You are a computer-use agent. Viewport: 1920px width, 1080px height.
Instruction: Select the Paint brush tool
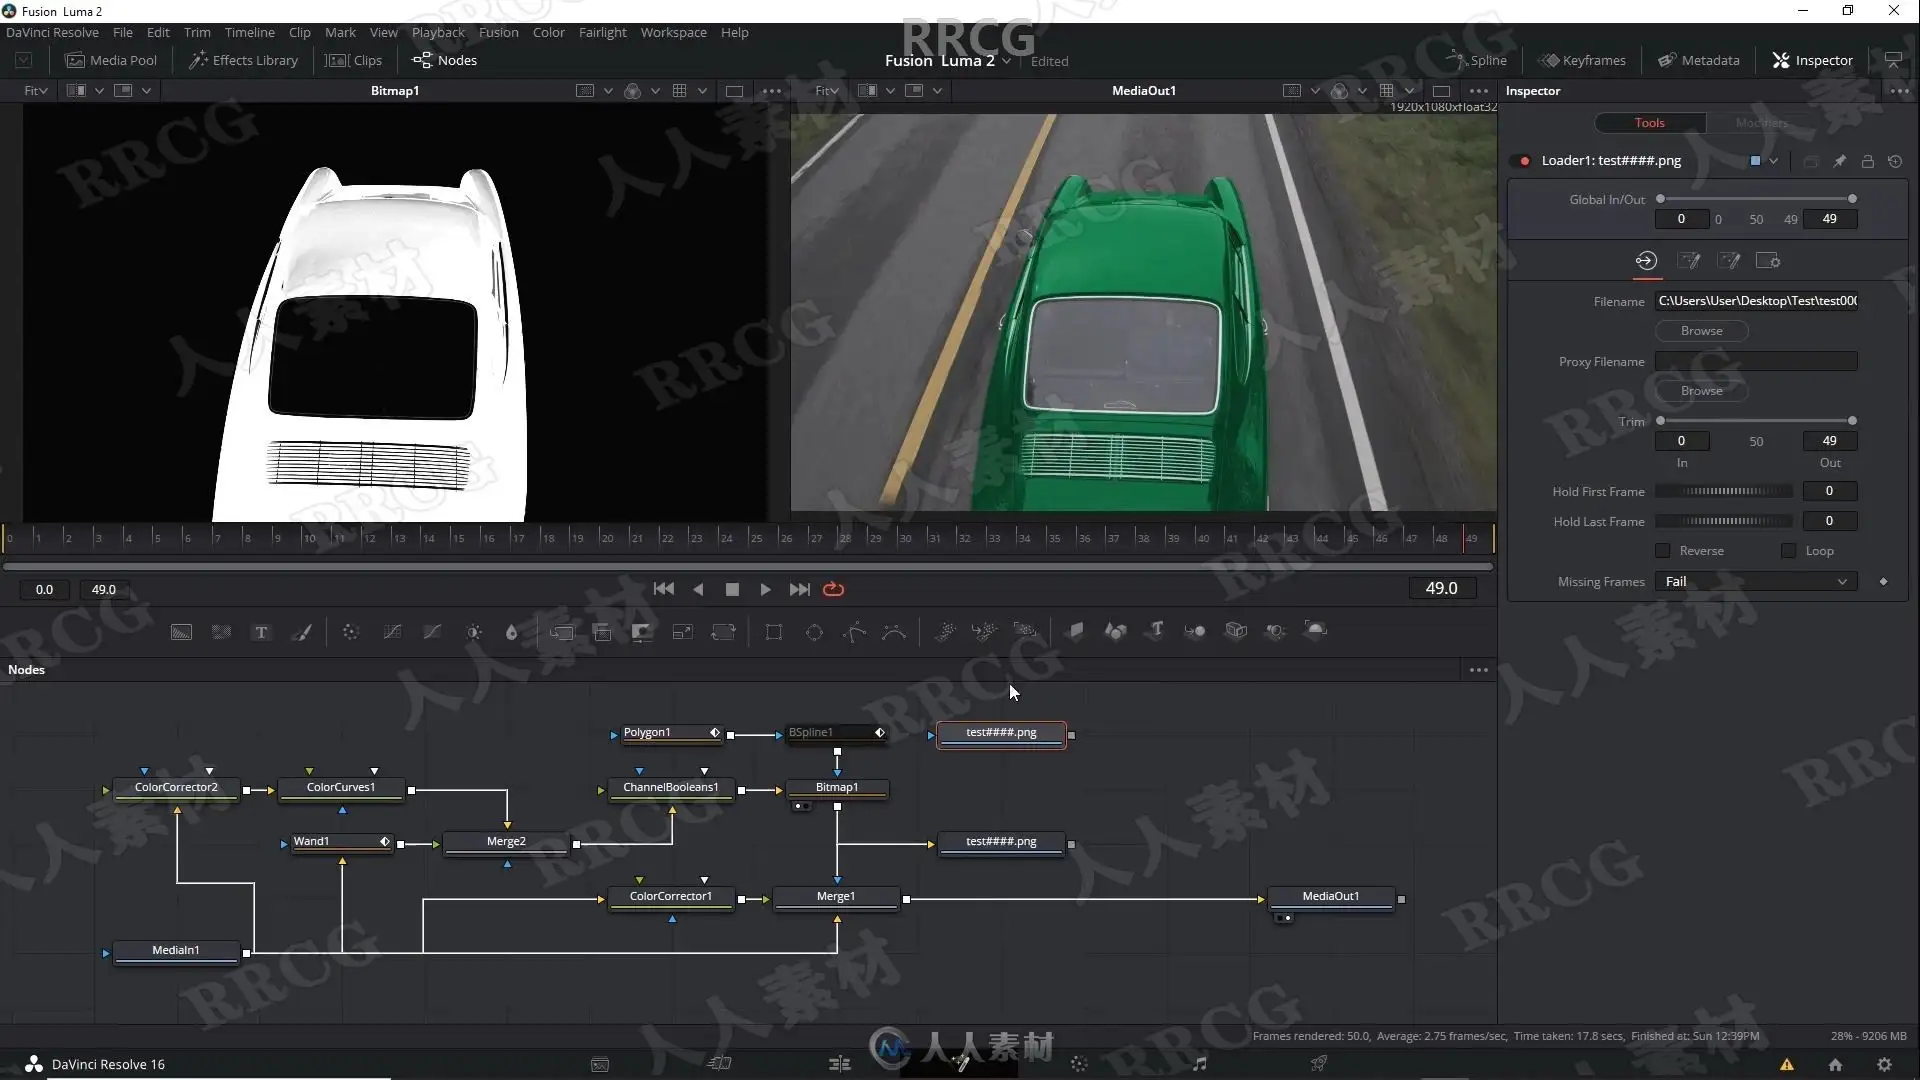(x=302, y=632)
